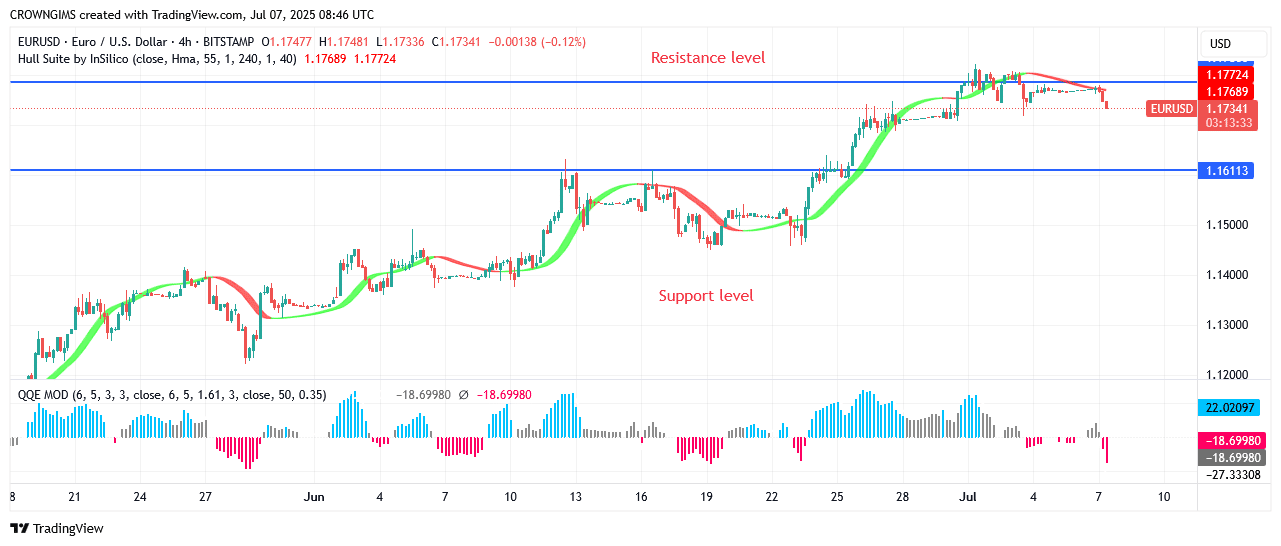Click the 16 date label on time axis
The image size is (1281, 546).
[x=641, y=497]
